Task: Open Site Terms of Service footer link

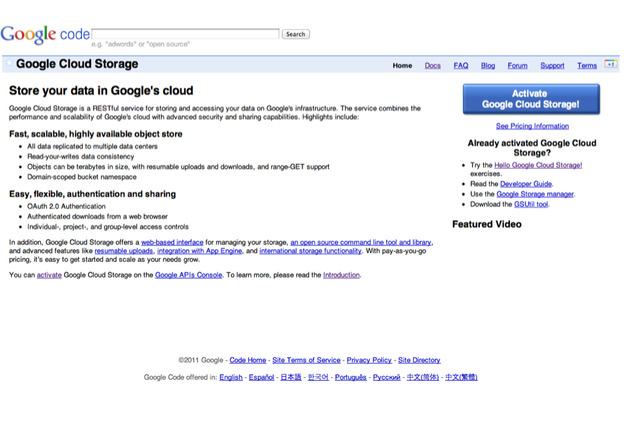Action: pyautogui.click(x=306, y=360)
